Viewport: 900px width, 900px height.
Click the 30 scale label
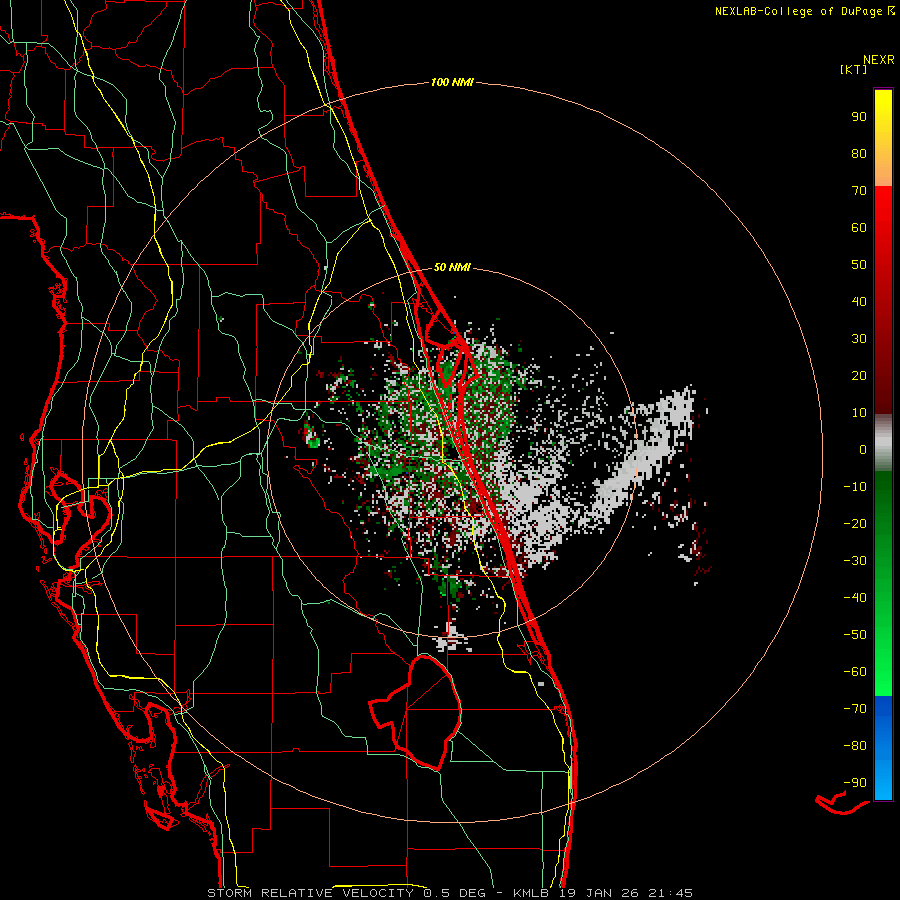click(859, 339)
